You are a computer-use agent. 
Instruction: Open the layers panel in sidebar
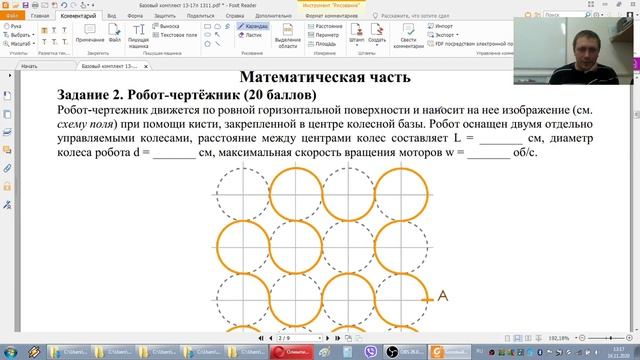pyautogui.click(x=7, y=132)
